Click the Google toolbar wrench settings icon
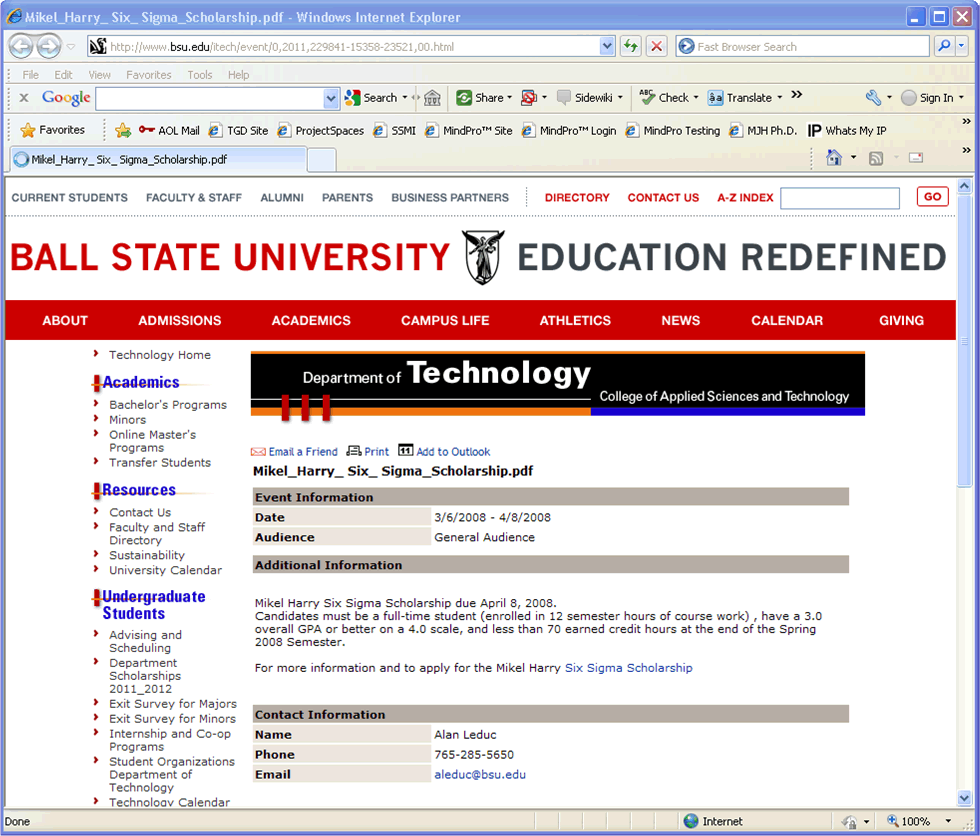This screenshot has height=836, width=980. [x=873, y=98]
